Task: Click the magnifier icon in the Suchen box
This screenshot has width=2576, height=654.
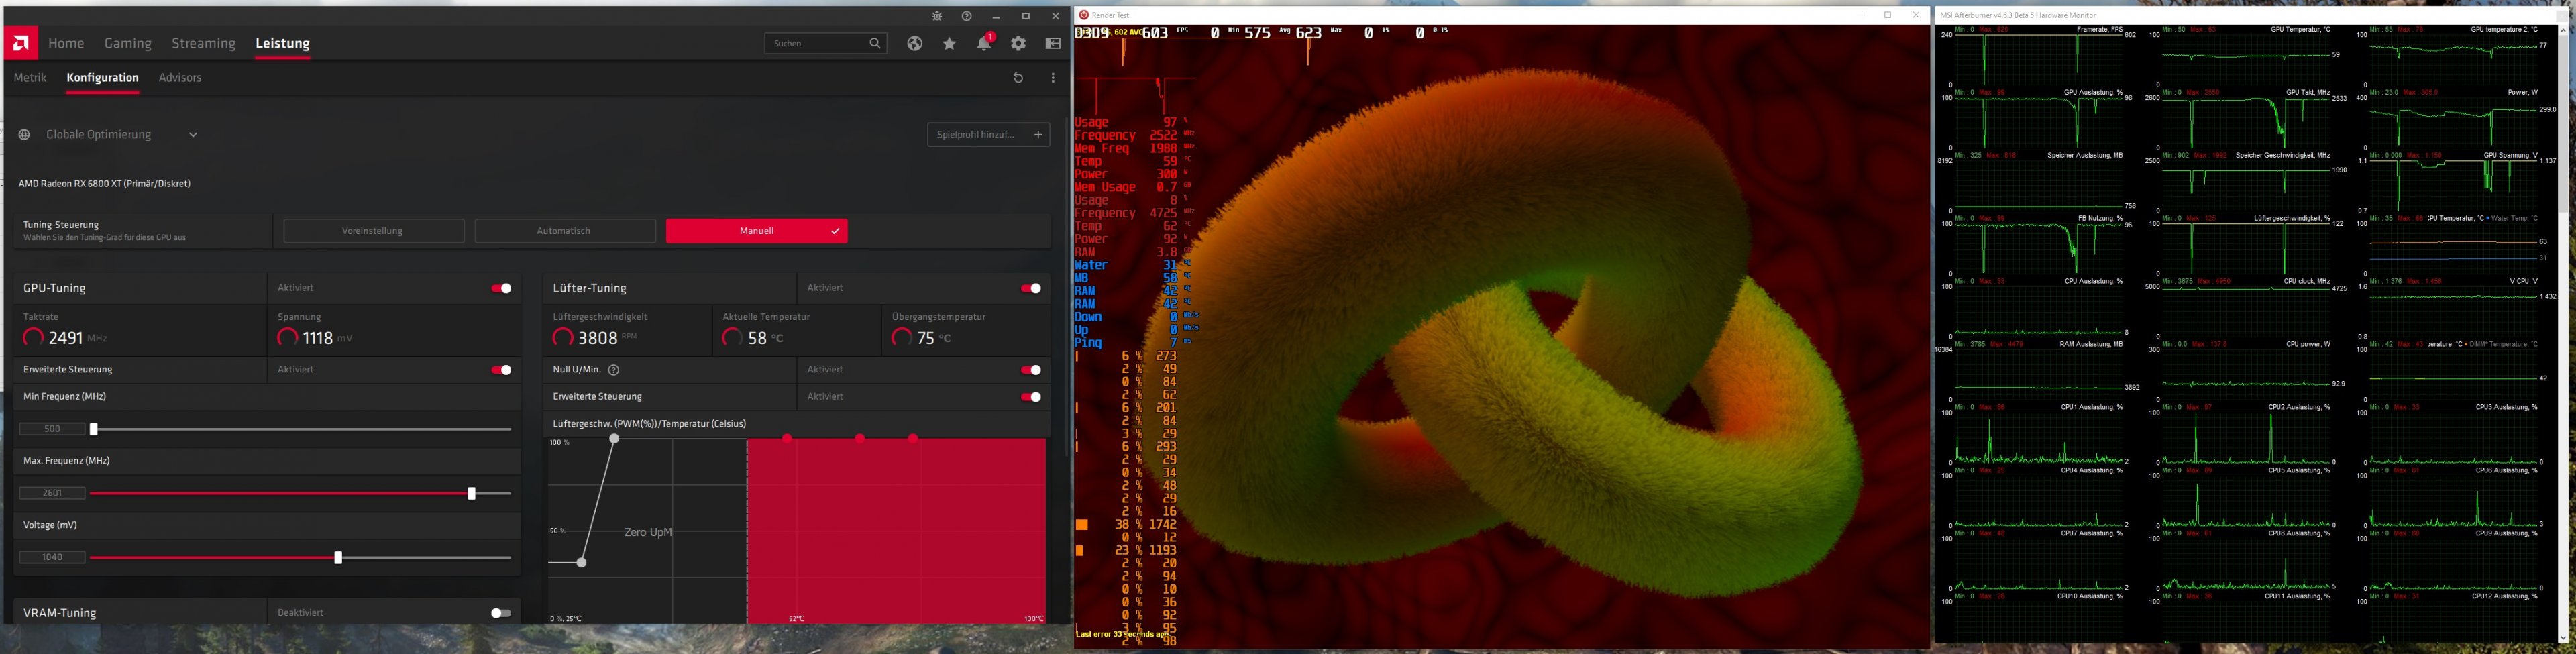Action: [875, 43]
